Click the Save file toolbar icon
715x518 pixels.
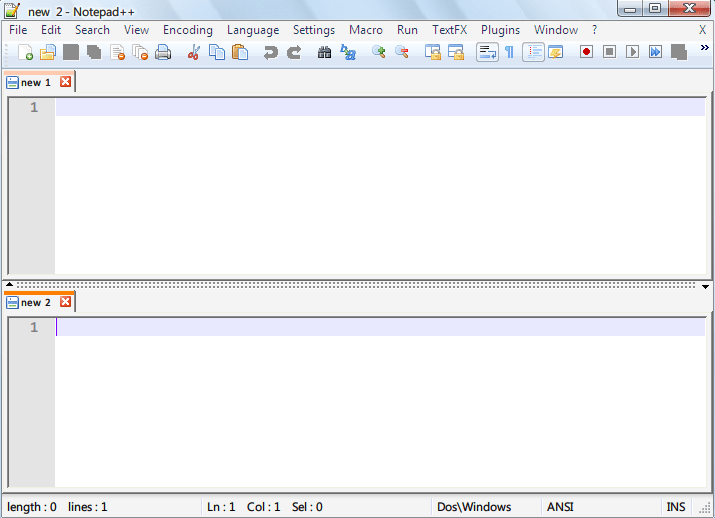(71, 52)
